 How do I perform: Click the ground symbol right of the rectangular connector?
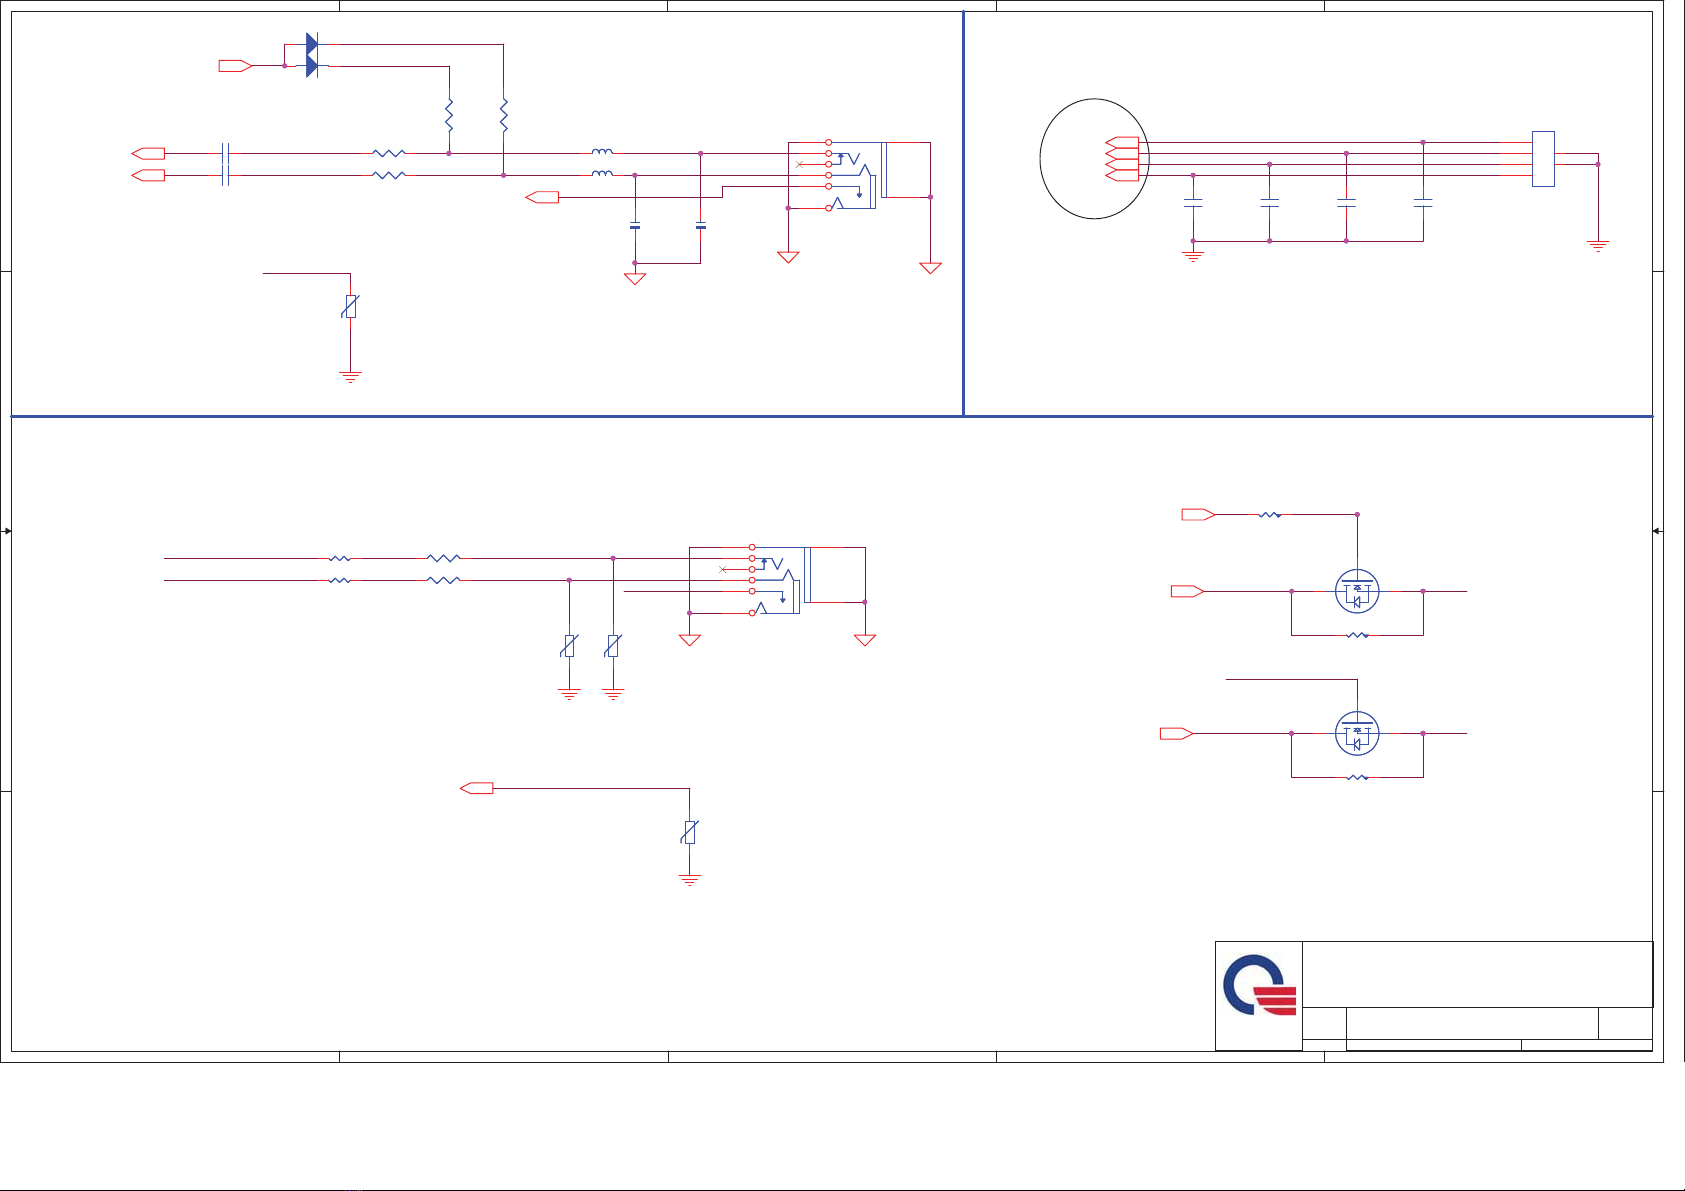point(1598,245)
